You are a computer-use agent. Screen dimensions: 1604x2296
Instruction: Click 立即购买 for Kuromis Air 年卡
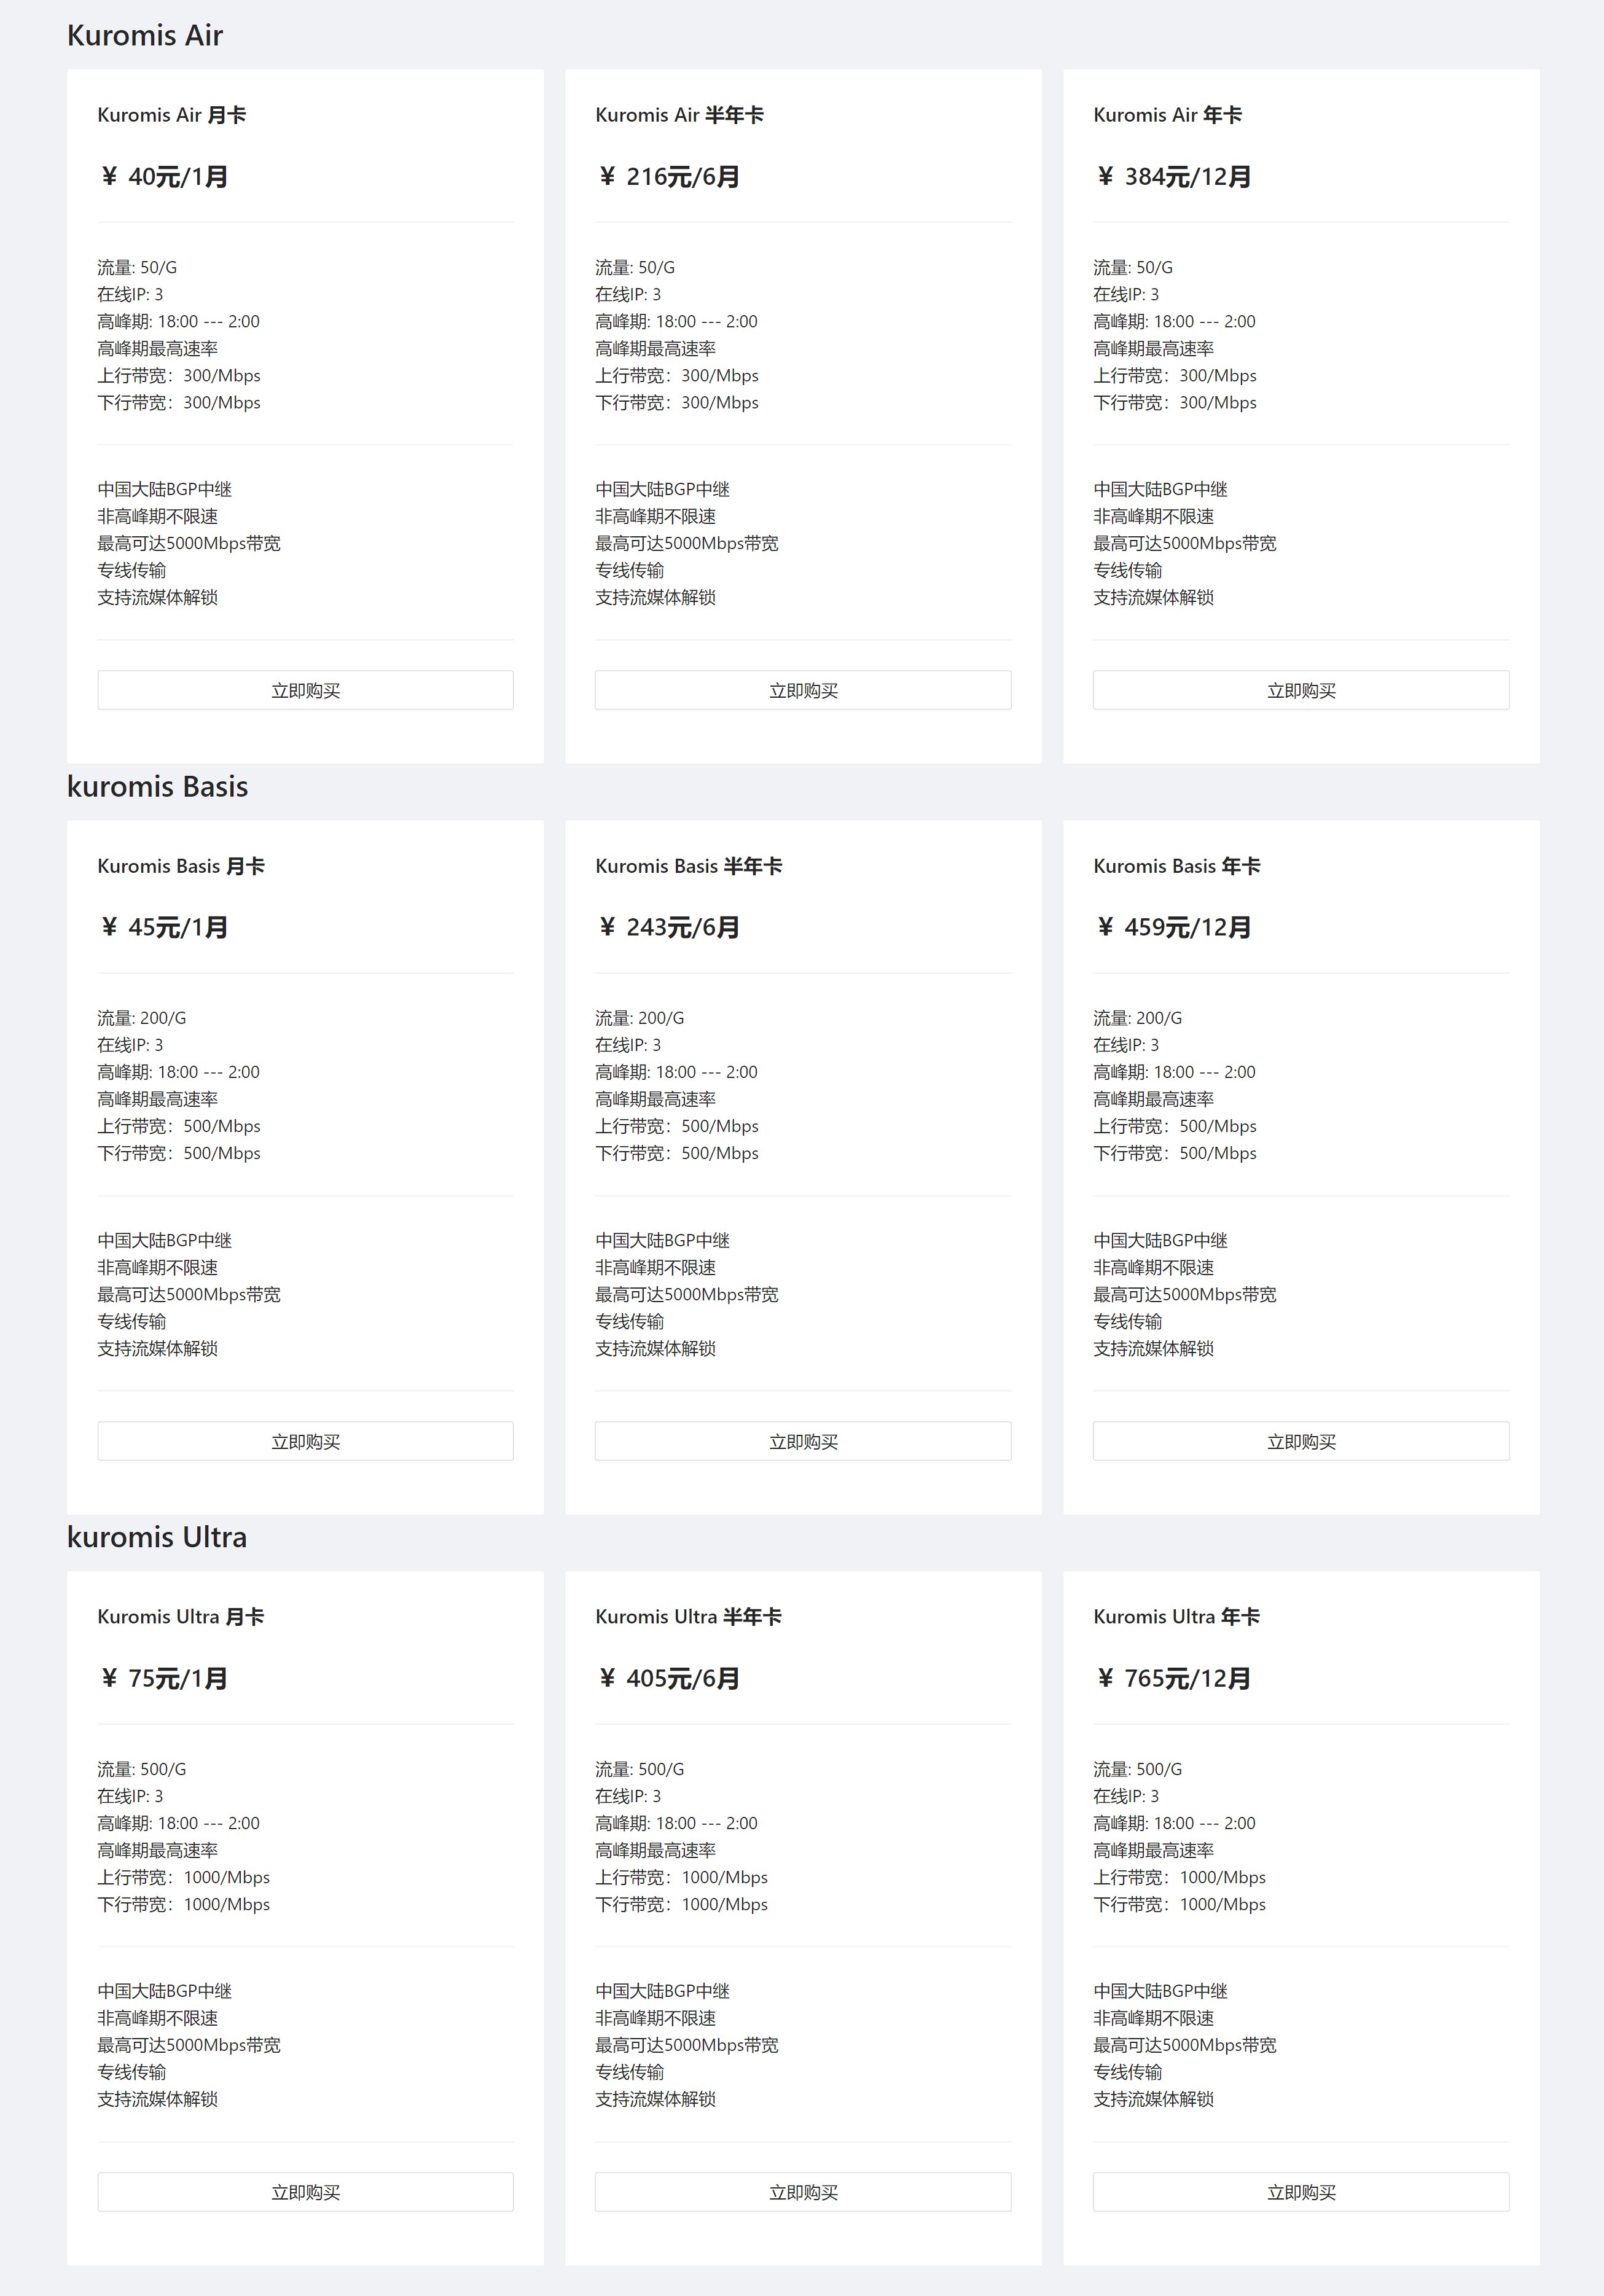pos(1301,690)
